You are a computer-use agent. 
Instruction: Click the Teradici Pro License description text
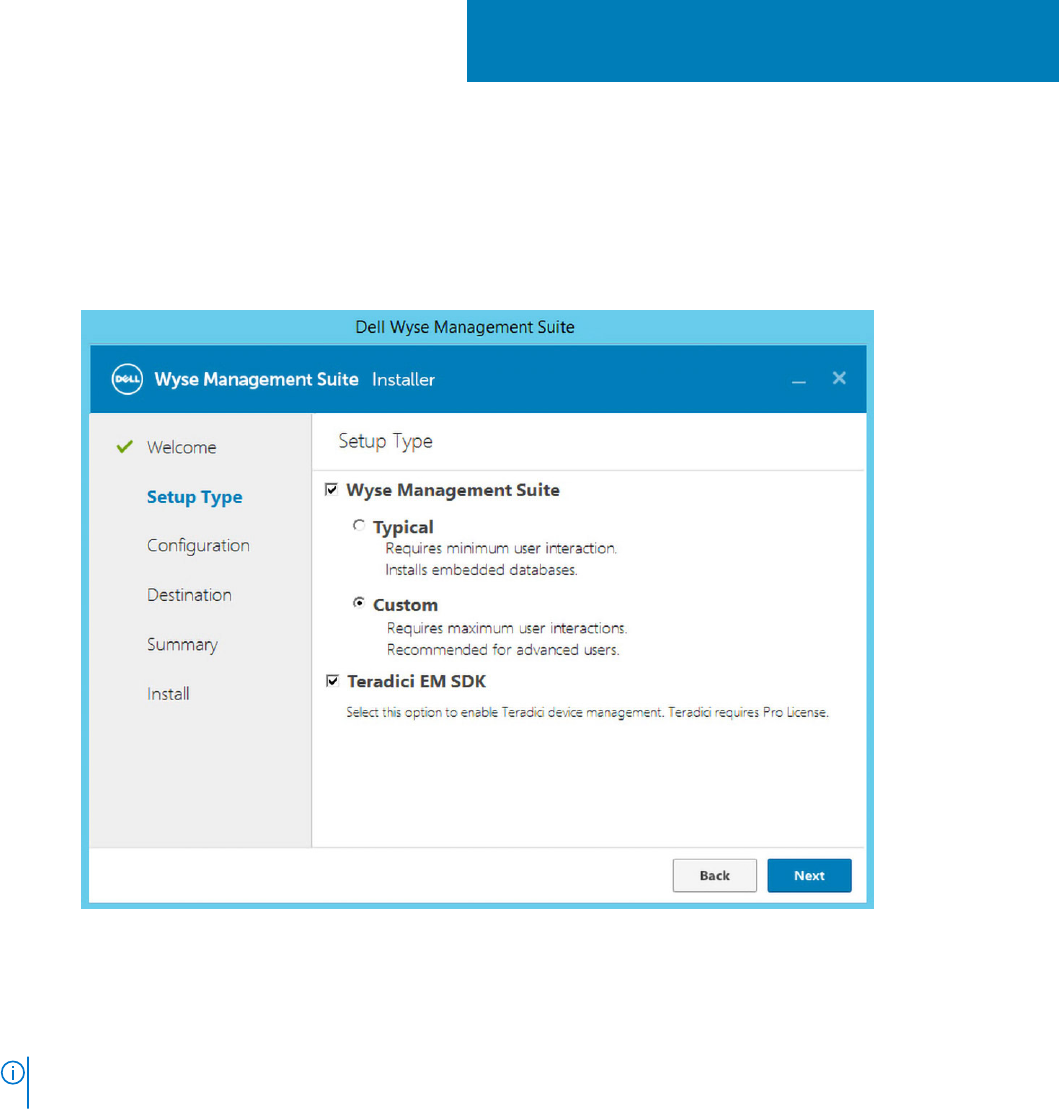pyautogui.click(x=587, y=712)
